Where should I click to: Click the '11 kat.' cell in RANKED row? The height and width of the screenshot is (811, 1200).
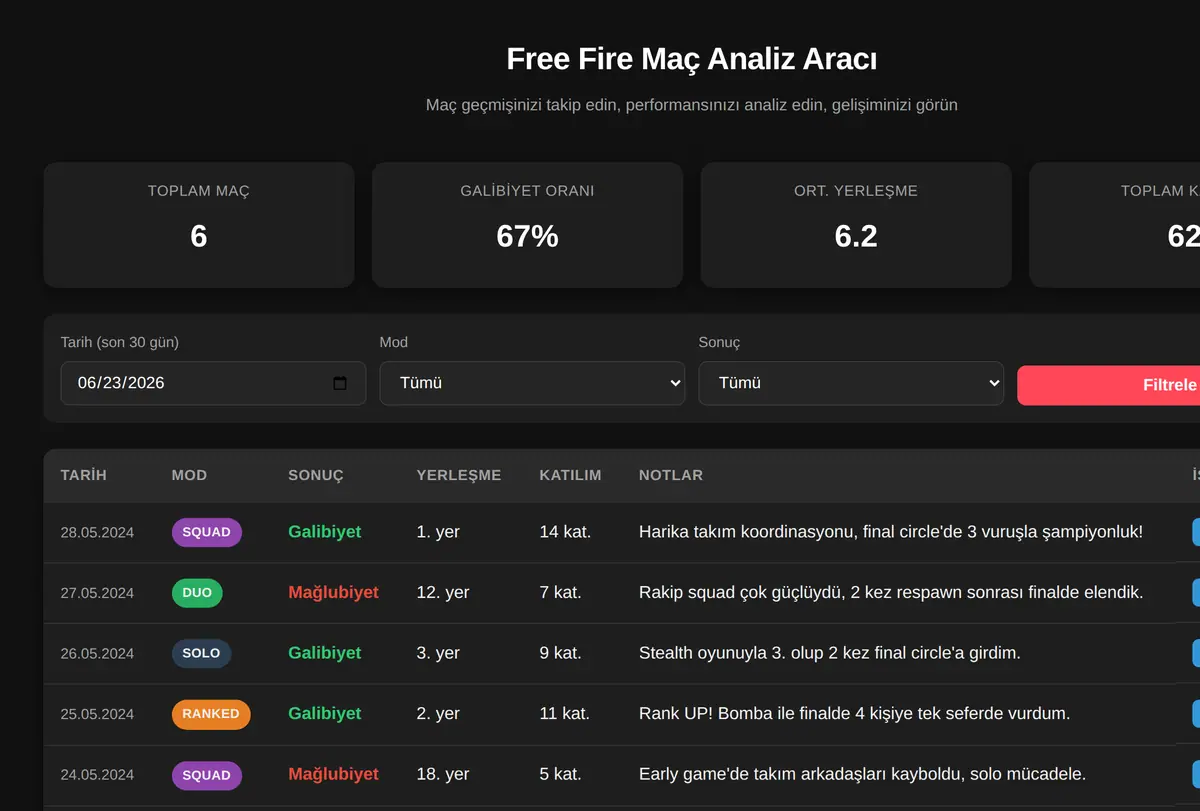(565, 714)
